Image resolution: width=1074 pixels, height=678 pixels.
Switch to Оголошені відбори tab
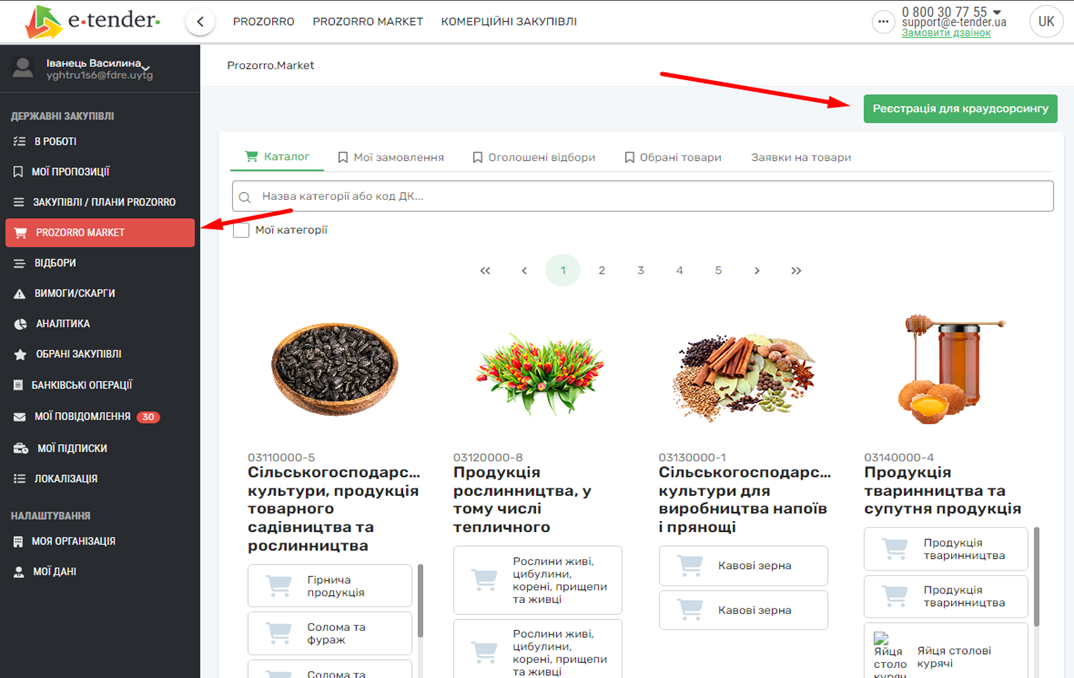click(534, 158)
